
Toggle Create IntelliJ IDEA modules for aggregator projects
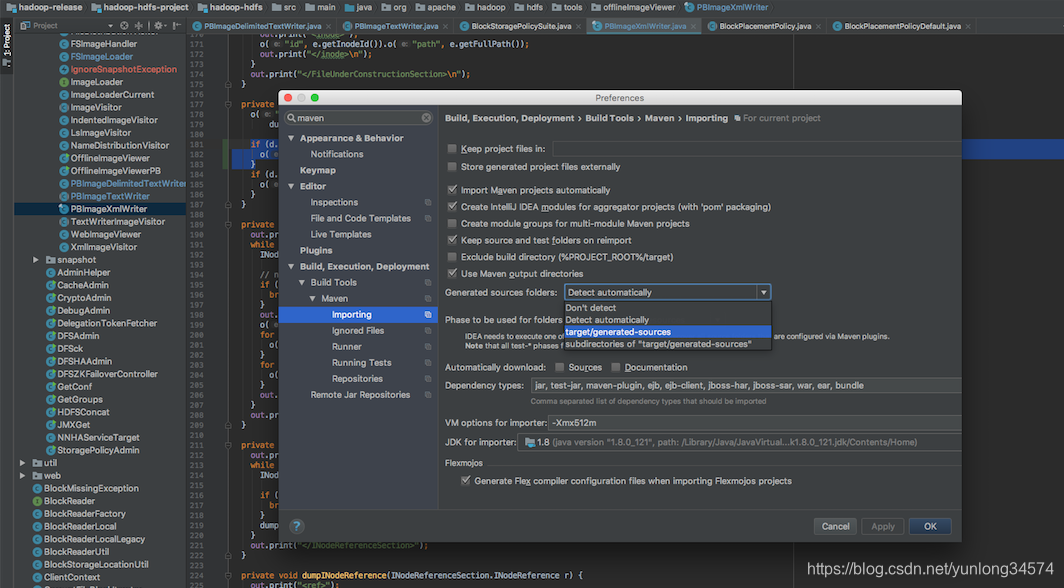point(452,207)
